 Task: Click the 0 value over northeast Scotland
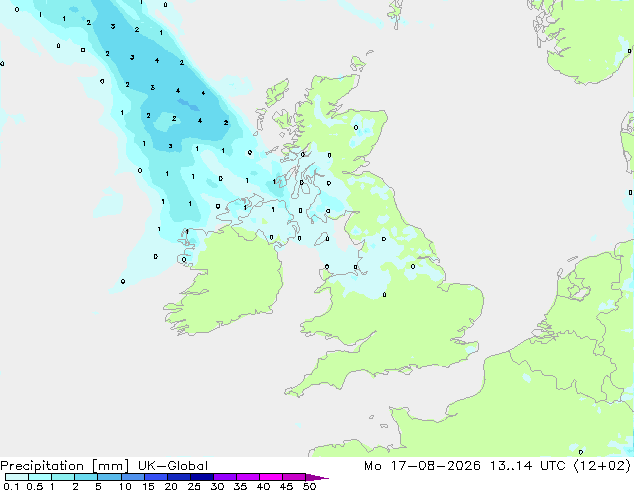tap(356, 127)
